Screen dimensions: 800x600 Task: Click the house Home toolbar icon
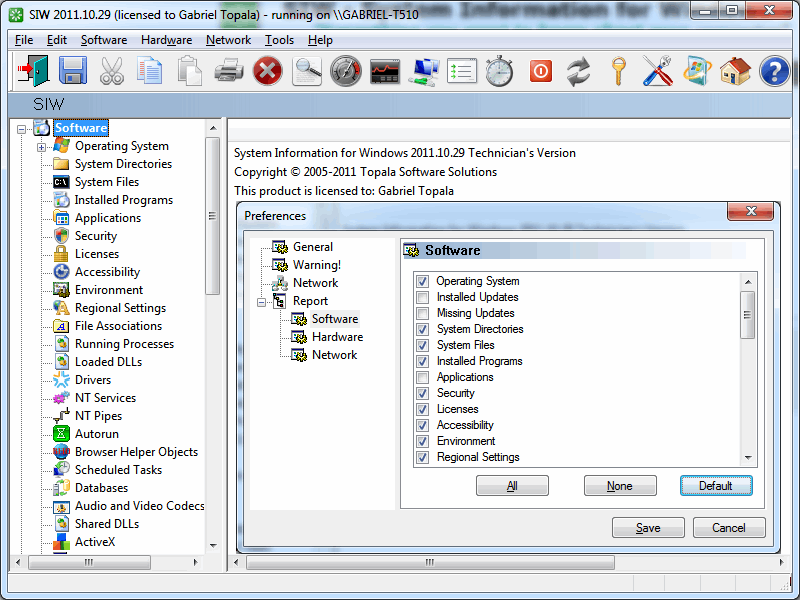pos(735,71)
